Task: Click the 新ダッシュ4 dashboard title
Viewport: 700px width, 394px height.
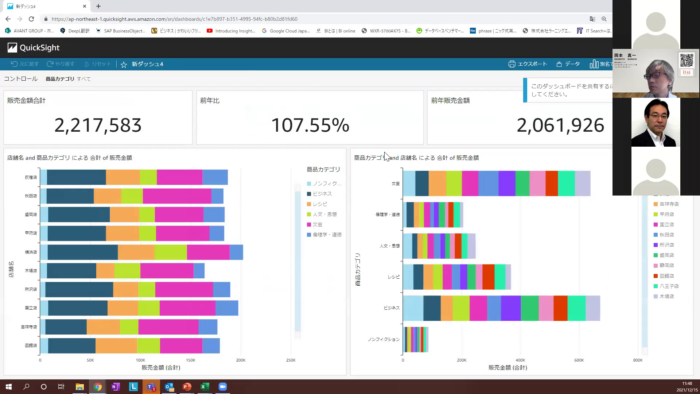Action: [x=147, y=64]
